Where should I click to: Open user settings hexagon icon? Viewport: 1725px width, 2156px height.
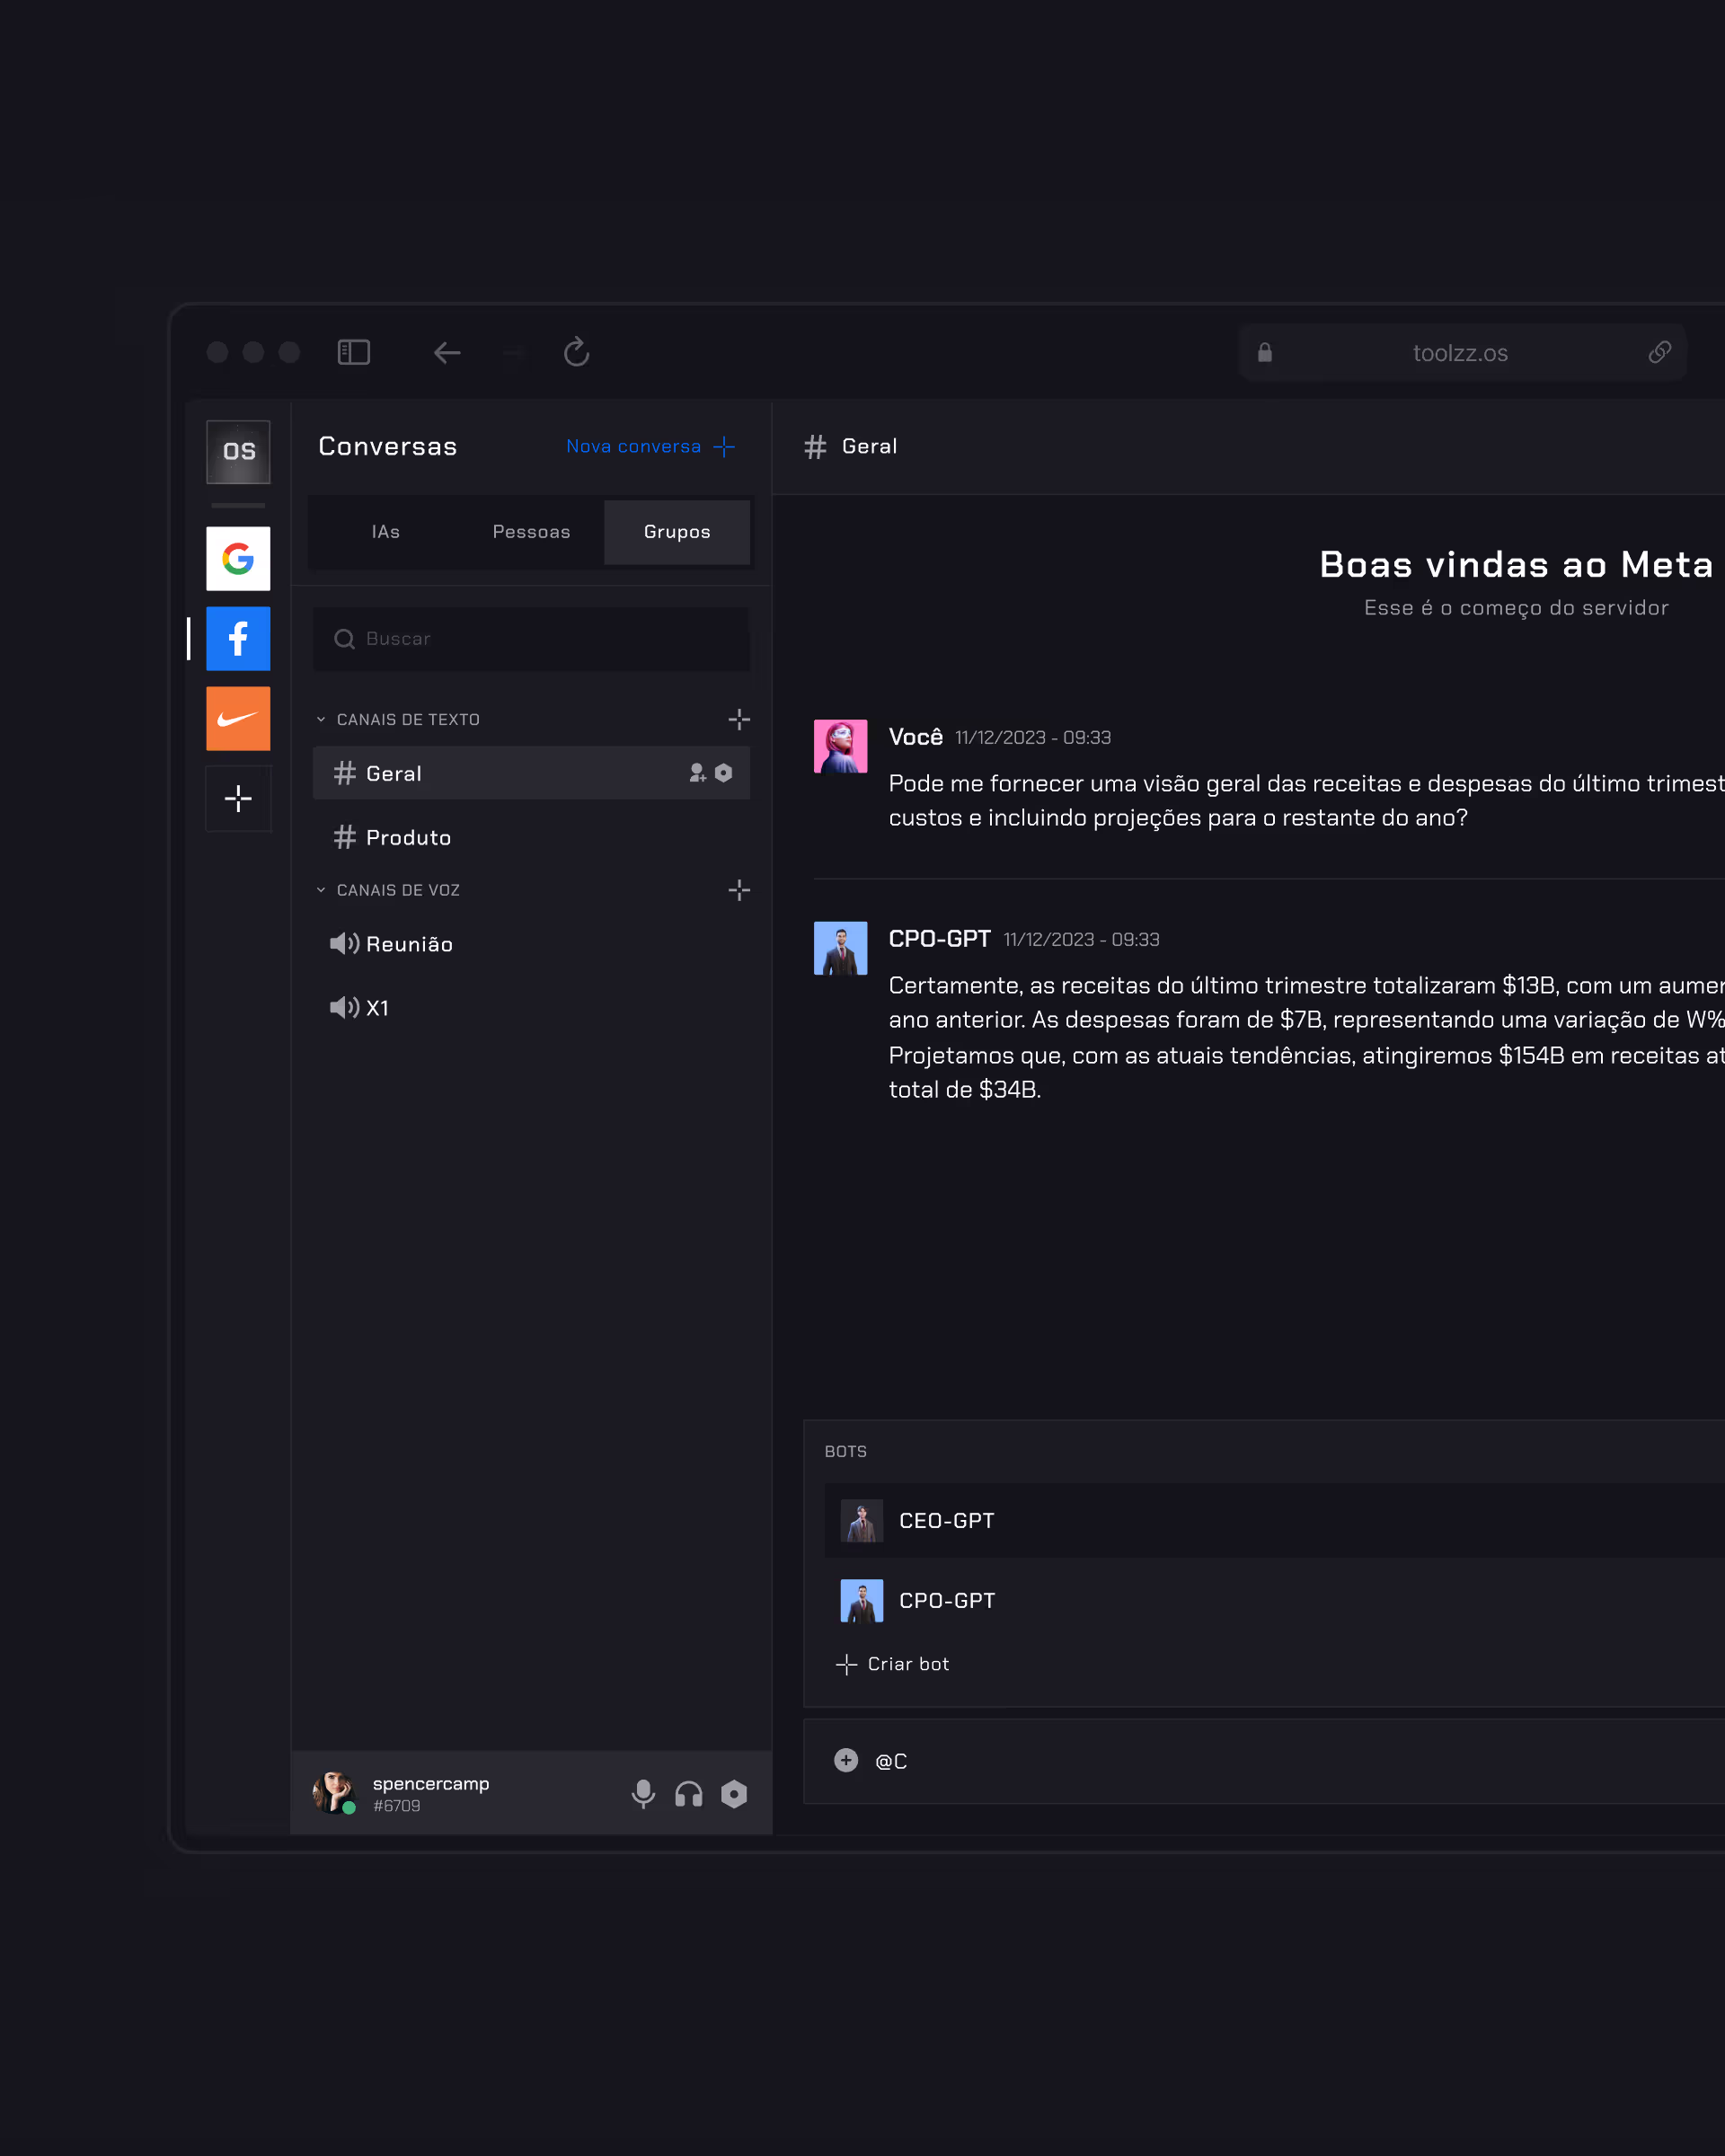point(734,1794)
